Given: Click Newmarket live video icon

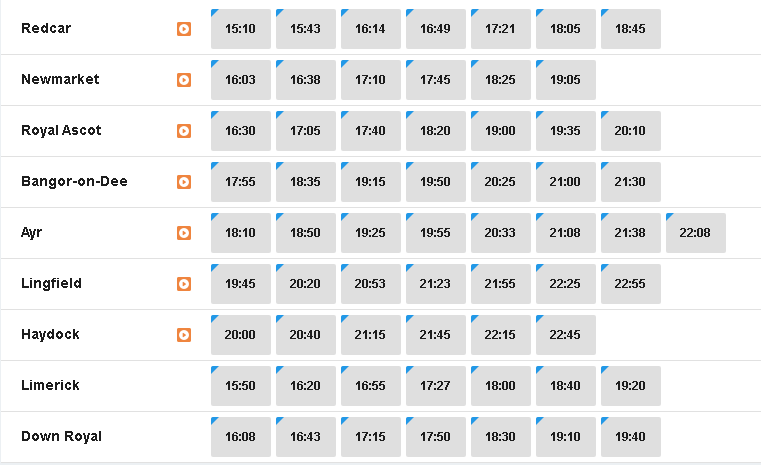Looking at the screenshot, I should click(183, 80).
